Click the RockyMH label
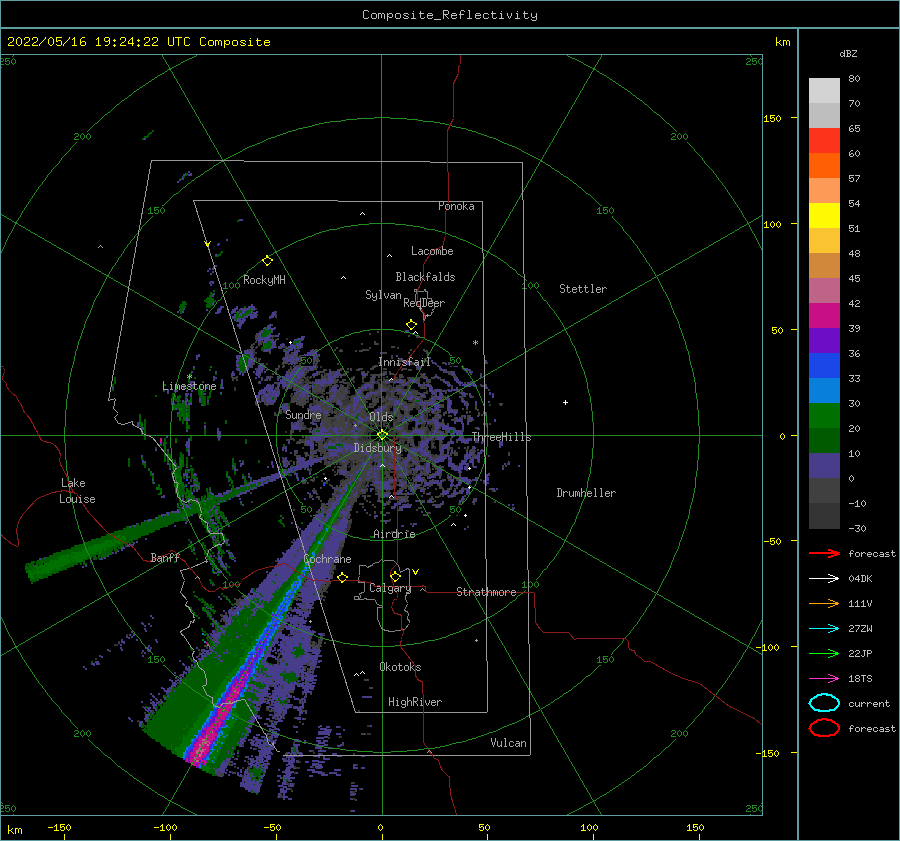900x841 pixels. click(x=264, y=280)
